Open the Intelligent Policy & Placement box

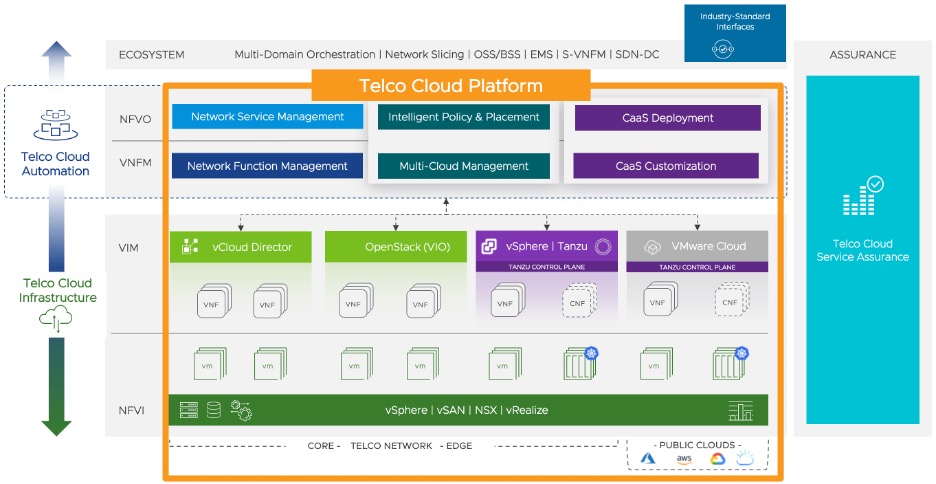(464, 117)
